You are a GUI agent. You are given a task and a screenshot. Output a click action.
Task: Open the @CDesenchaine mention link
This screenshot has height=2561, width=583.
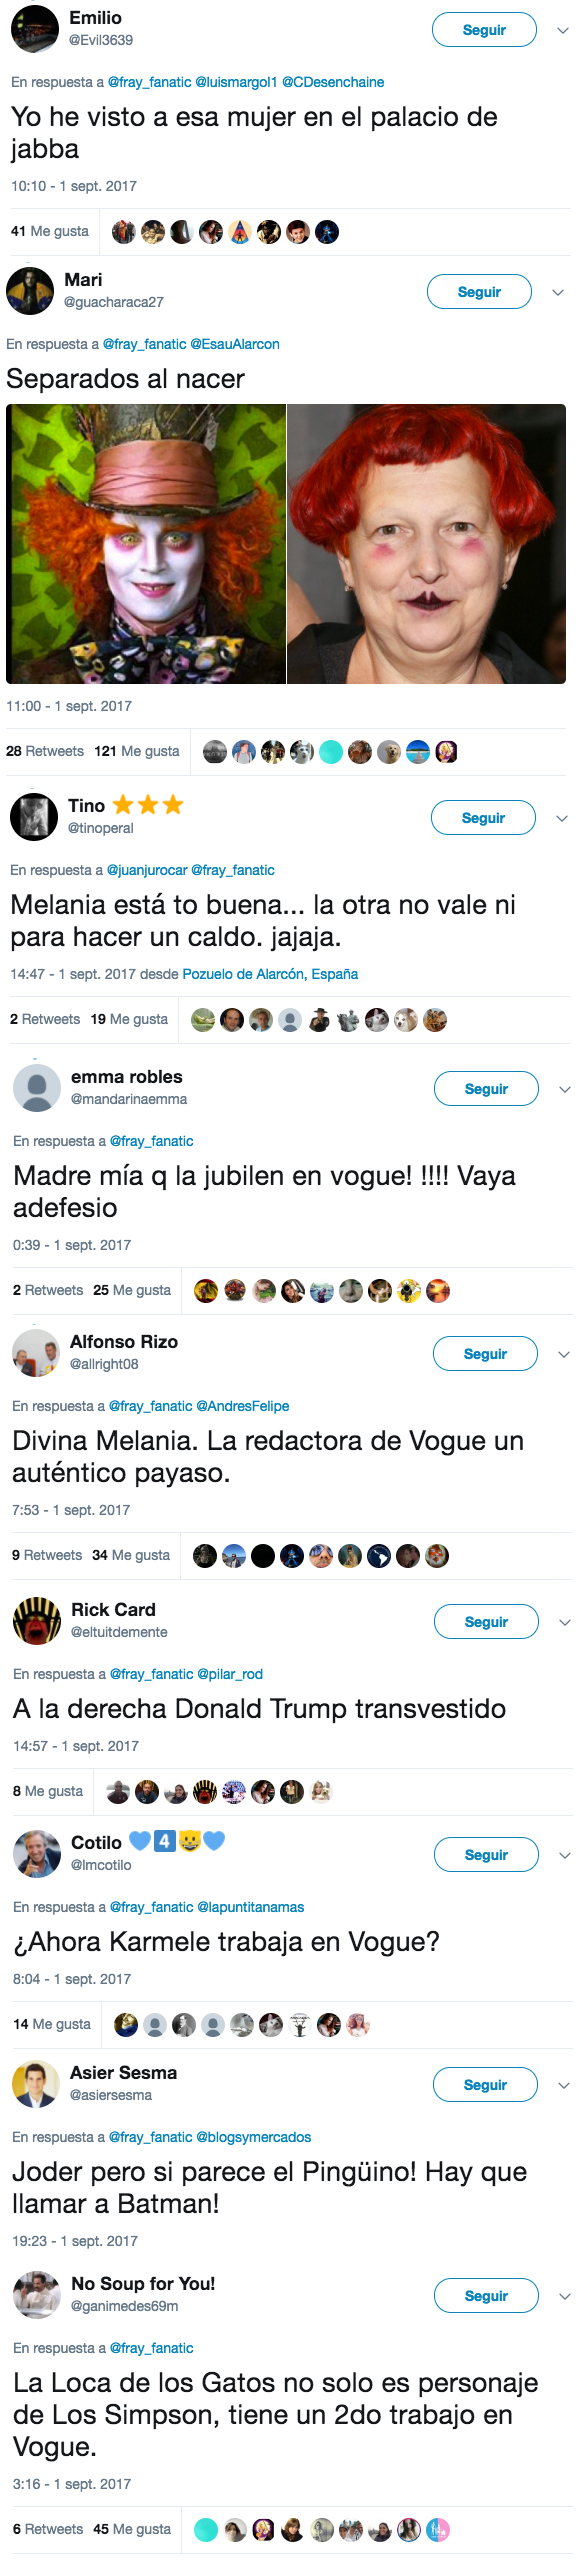(333, 82)
